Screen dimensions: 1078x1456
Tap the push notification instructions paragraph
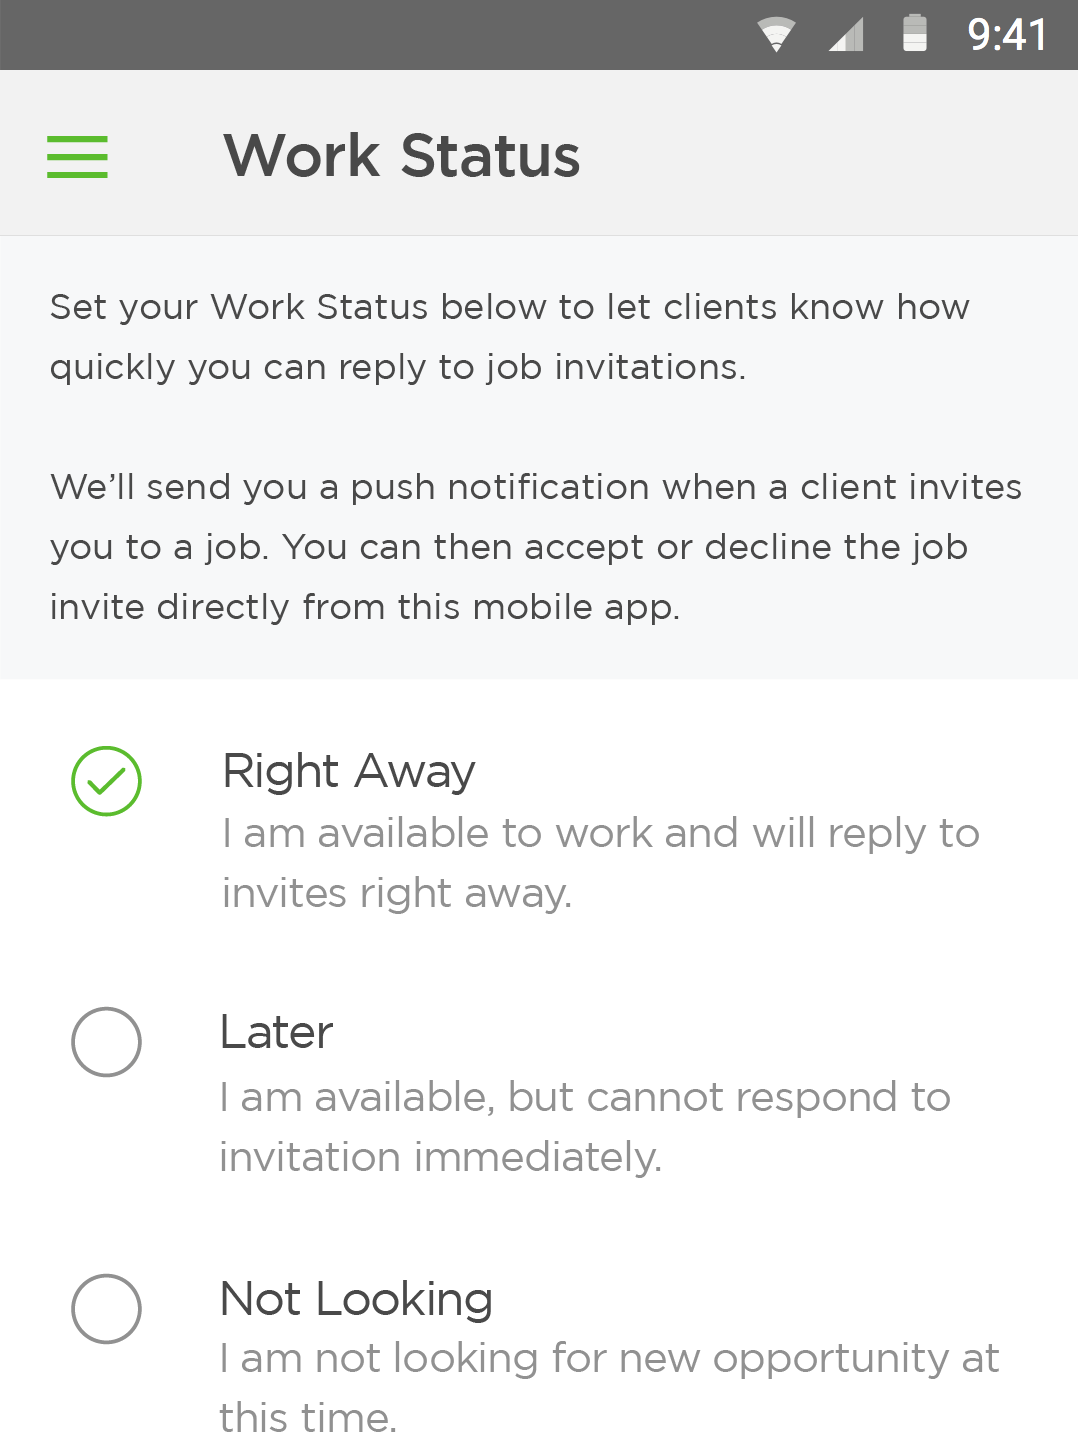click(536, 546)
